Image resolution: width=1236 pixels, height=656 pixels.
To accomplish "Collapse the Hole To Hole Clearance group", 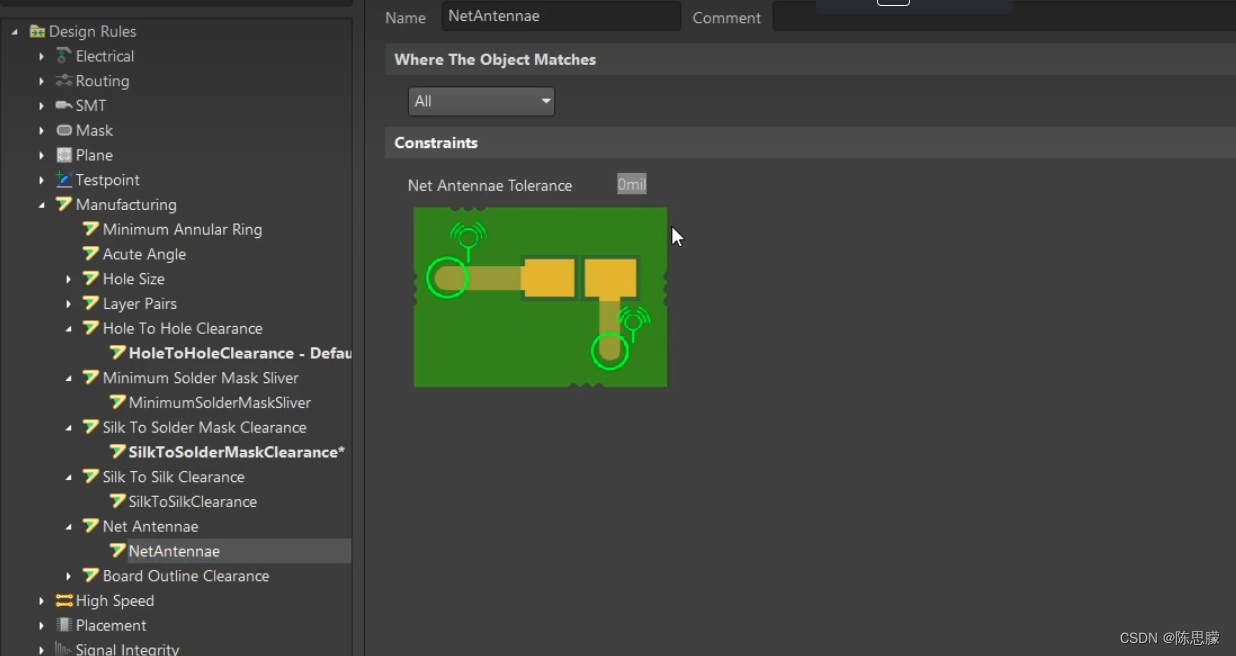I will click(69, 328).
